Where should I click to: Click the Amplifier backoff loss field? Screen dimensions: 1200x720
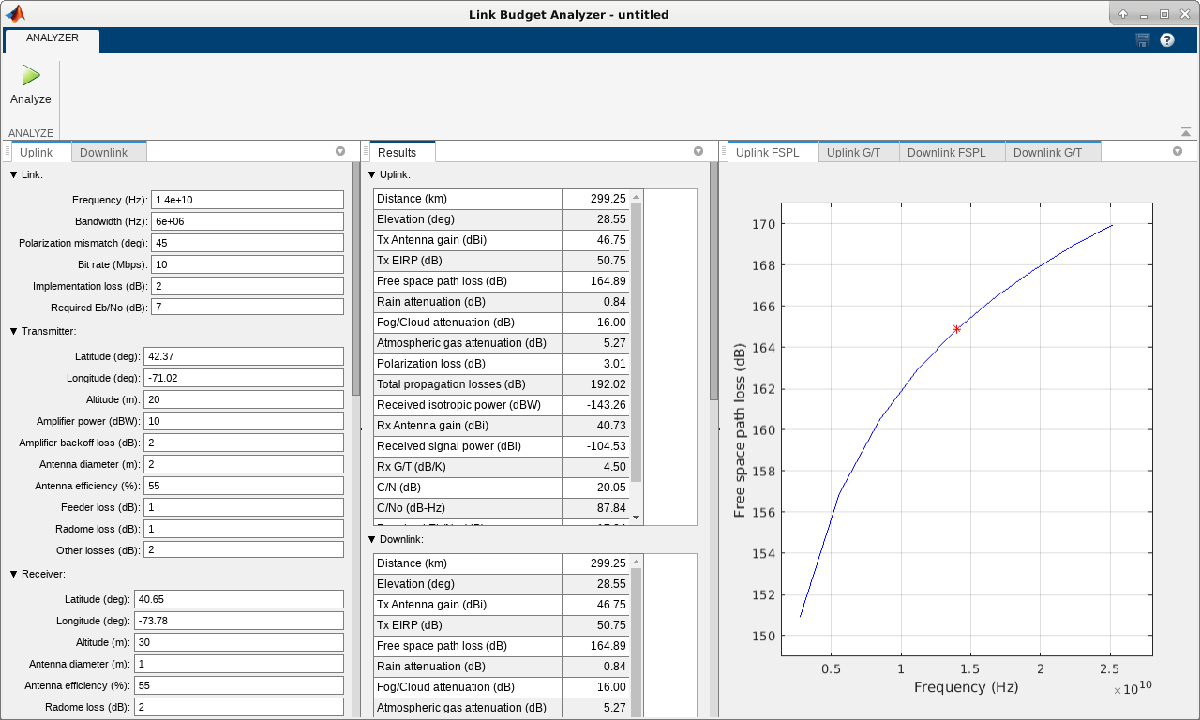click(x=243, y=443)
